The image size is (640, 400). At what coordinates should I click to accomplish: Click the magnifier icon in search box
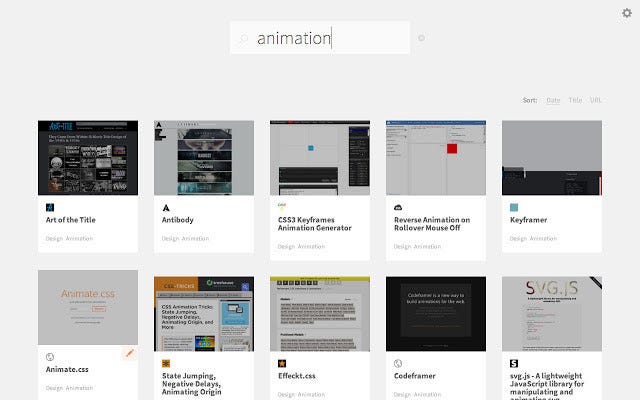[244, 38]
